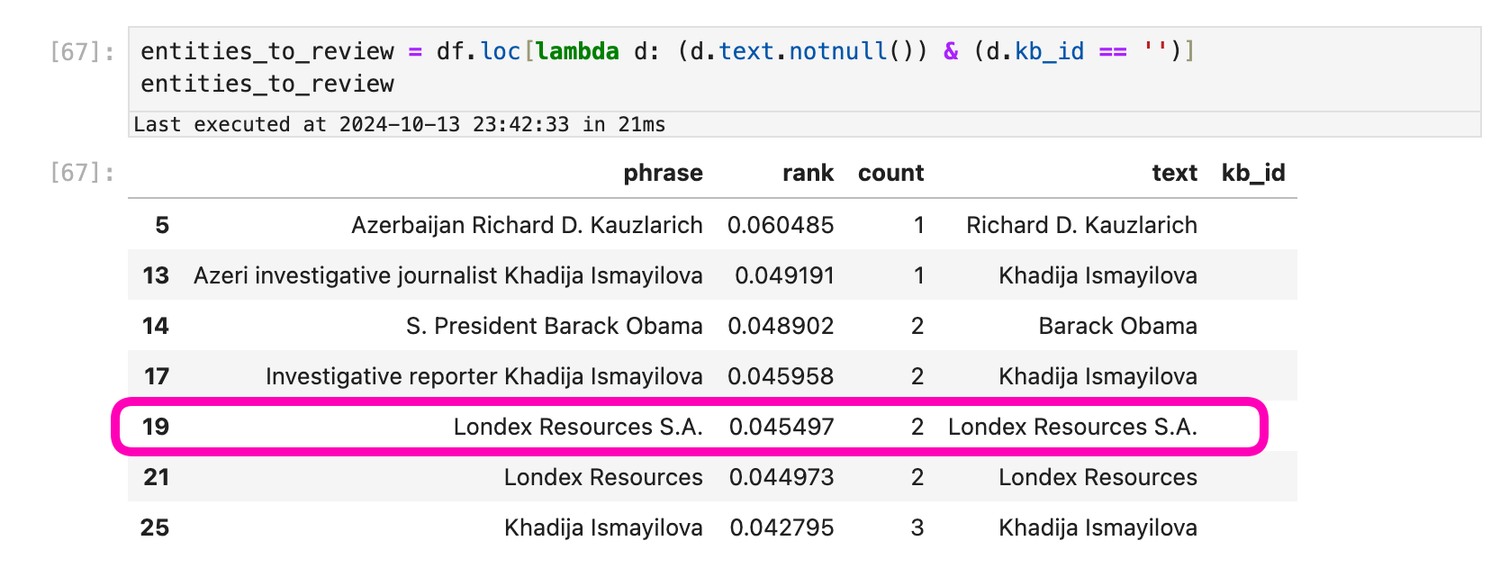Select phrase 'S. President Barack Obama'
Viewport: 1500px width, 585px height.
pos(555,325)
